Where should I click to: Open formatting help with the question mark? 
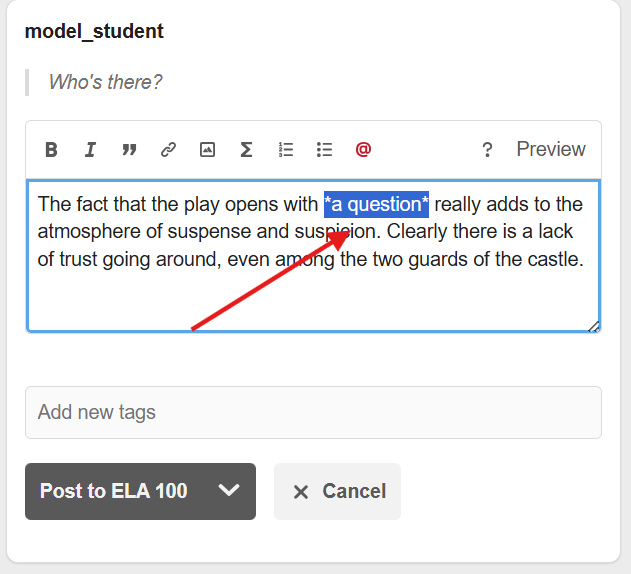pos(487,150)
